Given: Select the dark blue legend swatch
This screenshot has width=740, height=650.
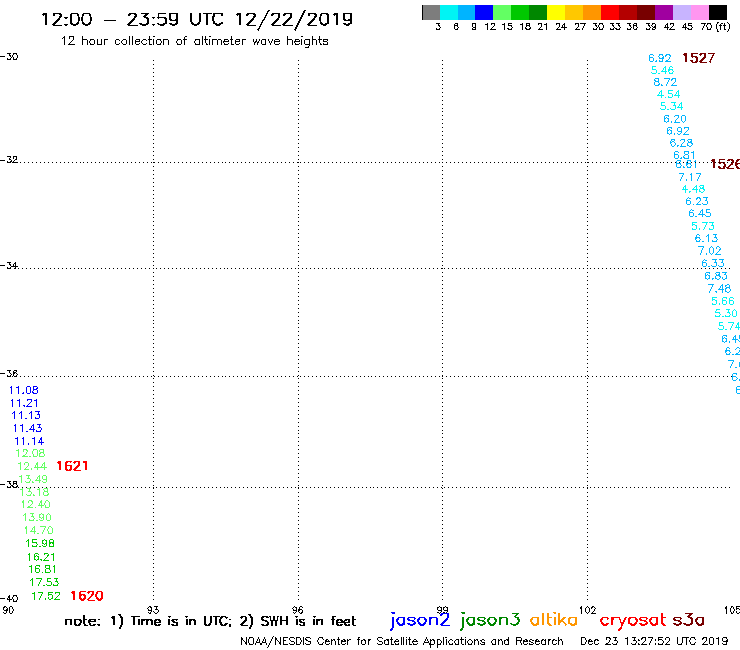Looking at the screenshot, I should [484, 12].
